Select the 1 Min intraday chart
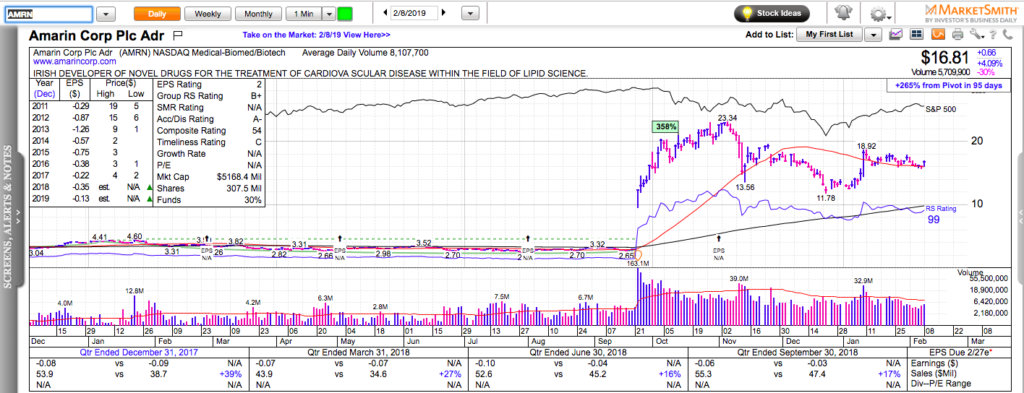This screenshot has width=1024, height=393. click(304, 13)
